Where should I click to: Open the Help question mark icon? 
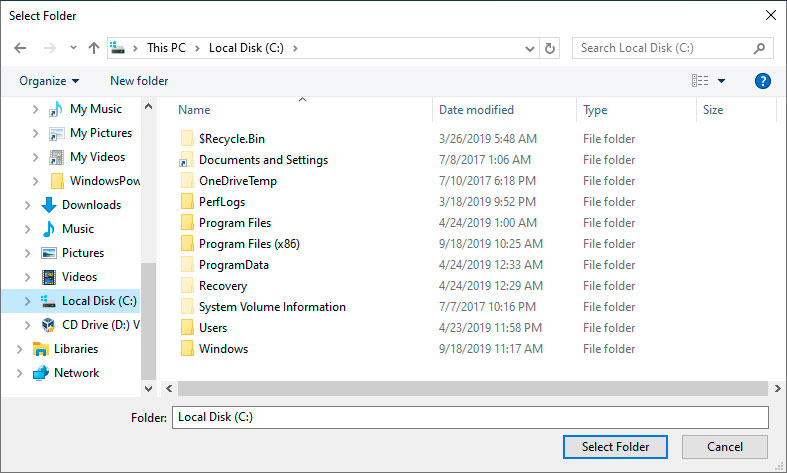763,81
